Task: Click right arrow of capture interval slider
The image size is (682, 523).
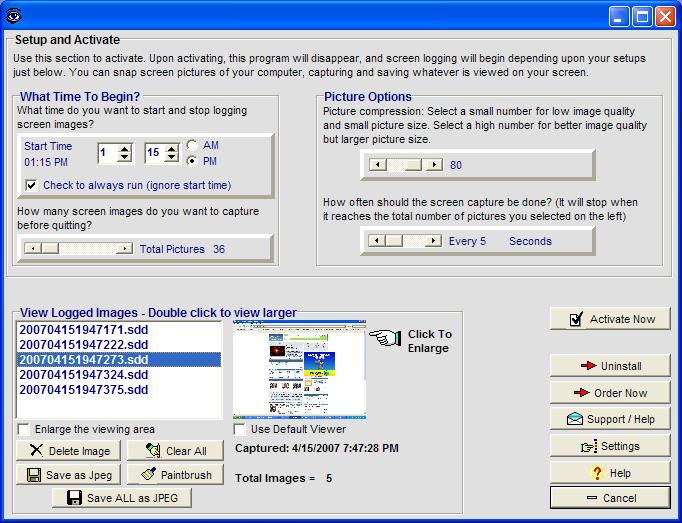Action: coord(433,241)
